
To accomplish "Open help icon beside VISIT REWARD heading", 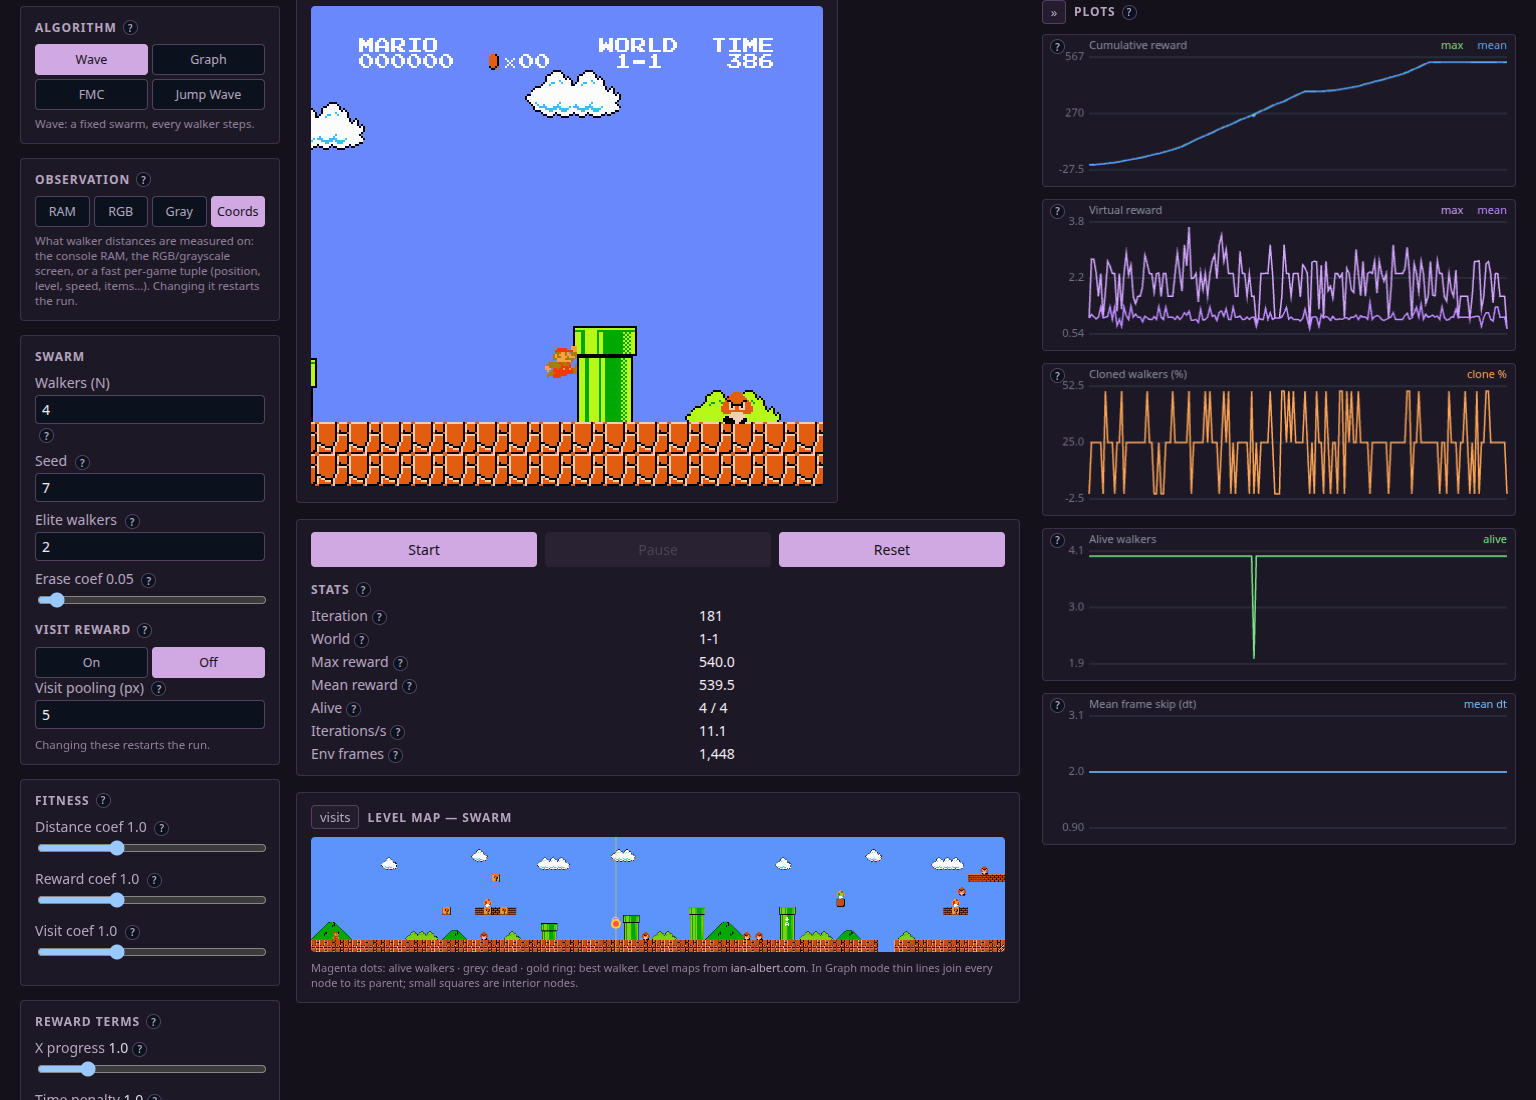I will [144, 630].
